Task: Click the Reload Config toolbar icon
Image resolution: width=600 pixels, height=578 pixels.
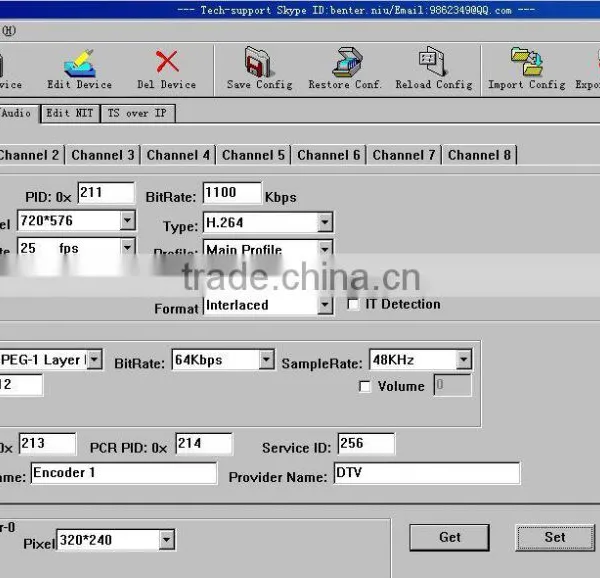Action: click(x=432, y=61)
